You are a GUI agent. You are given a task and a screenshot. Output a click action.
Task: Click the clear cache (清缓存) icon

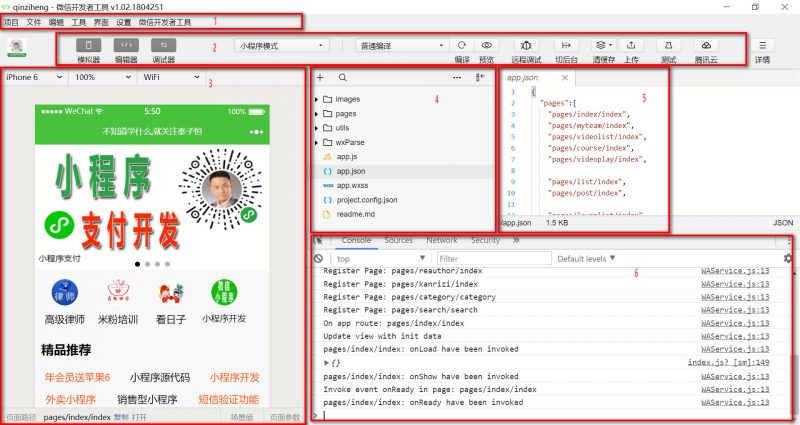point(604,45)
